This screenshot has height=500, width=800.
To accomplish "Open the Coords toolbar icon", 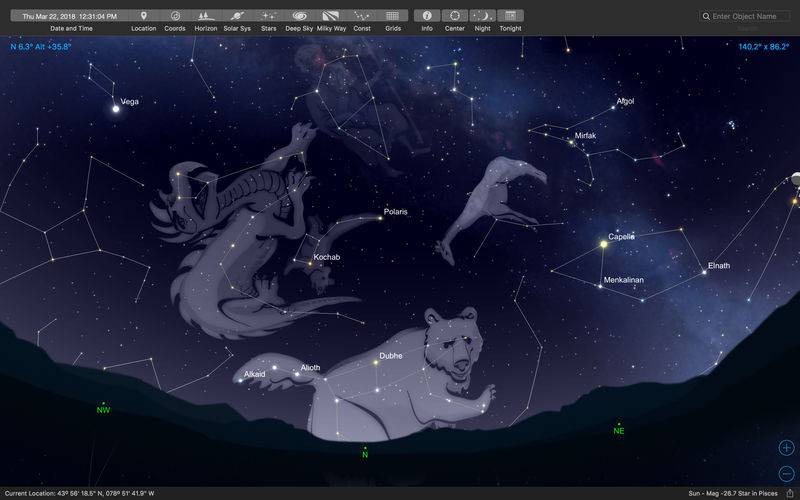I will click(175, 16).
